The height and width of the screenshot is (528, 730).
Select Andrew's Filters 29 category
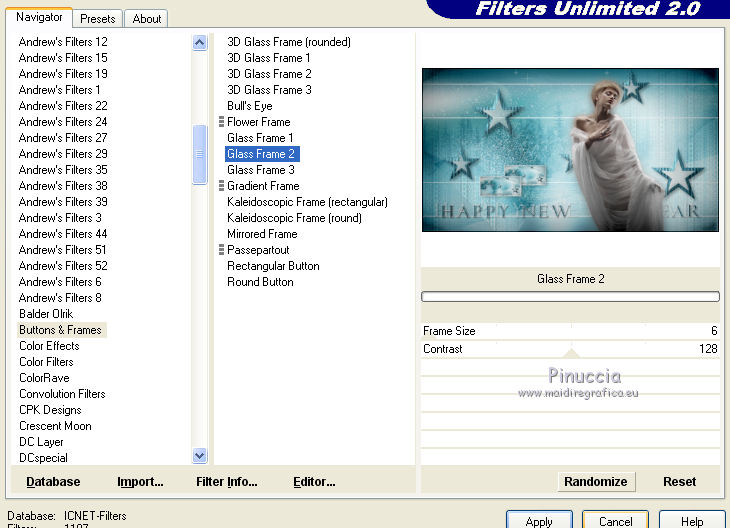(x=63, y=154)
